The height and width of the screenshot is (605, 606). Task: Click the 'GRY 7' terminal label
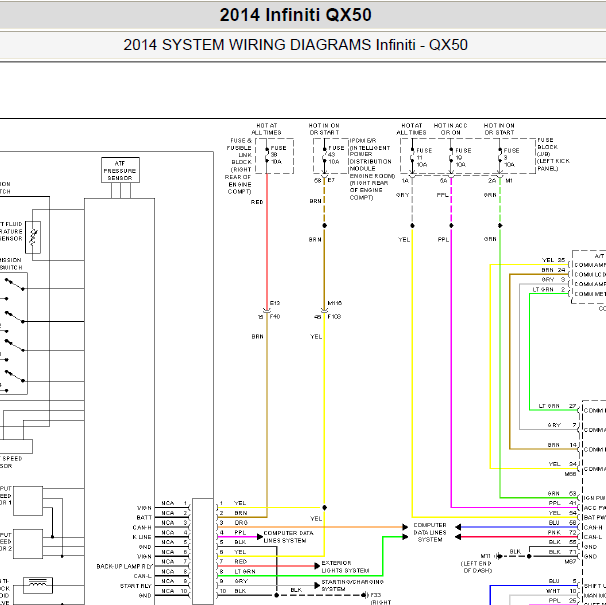coord(562,425)
